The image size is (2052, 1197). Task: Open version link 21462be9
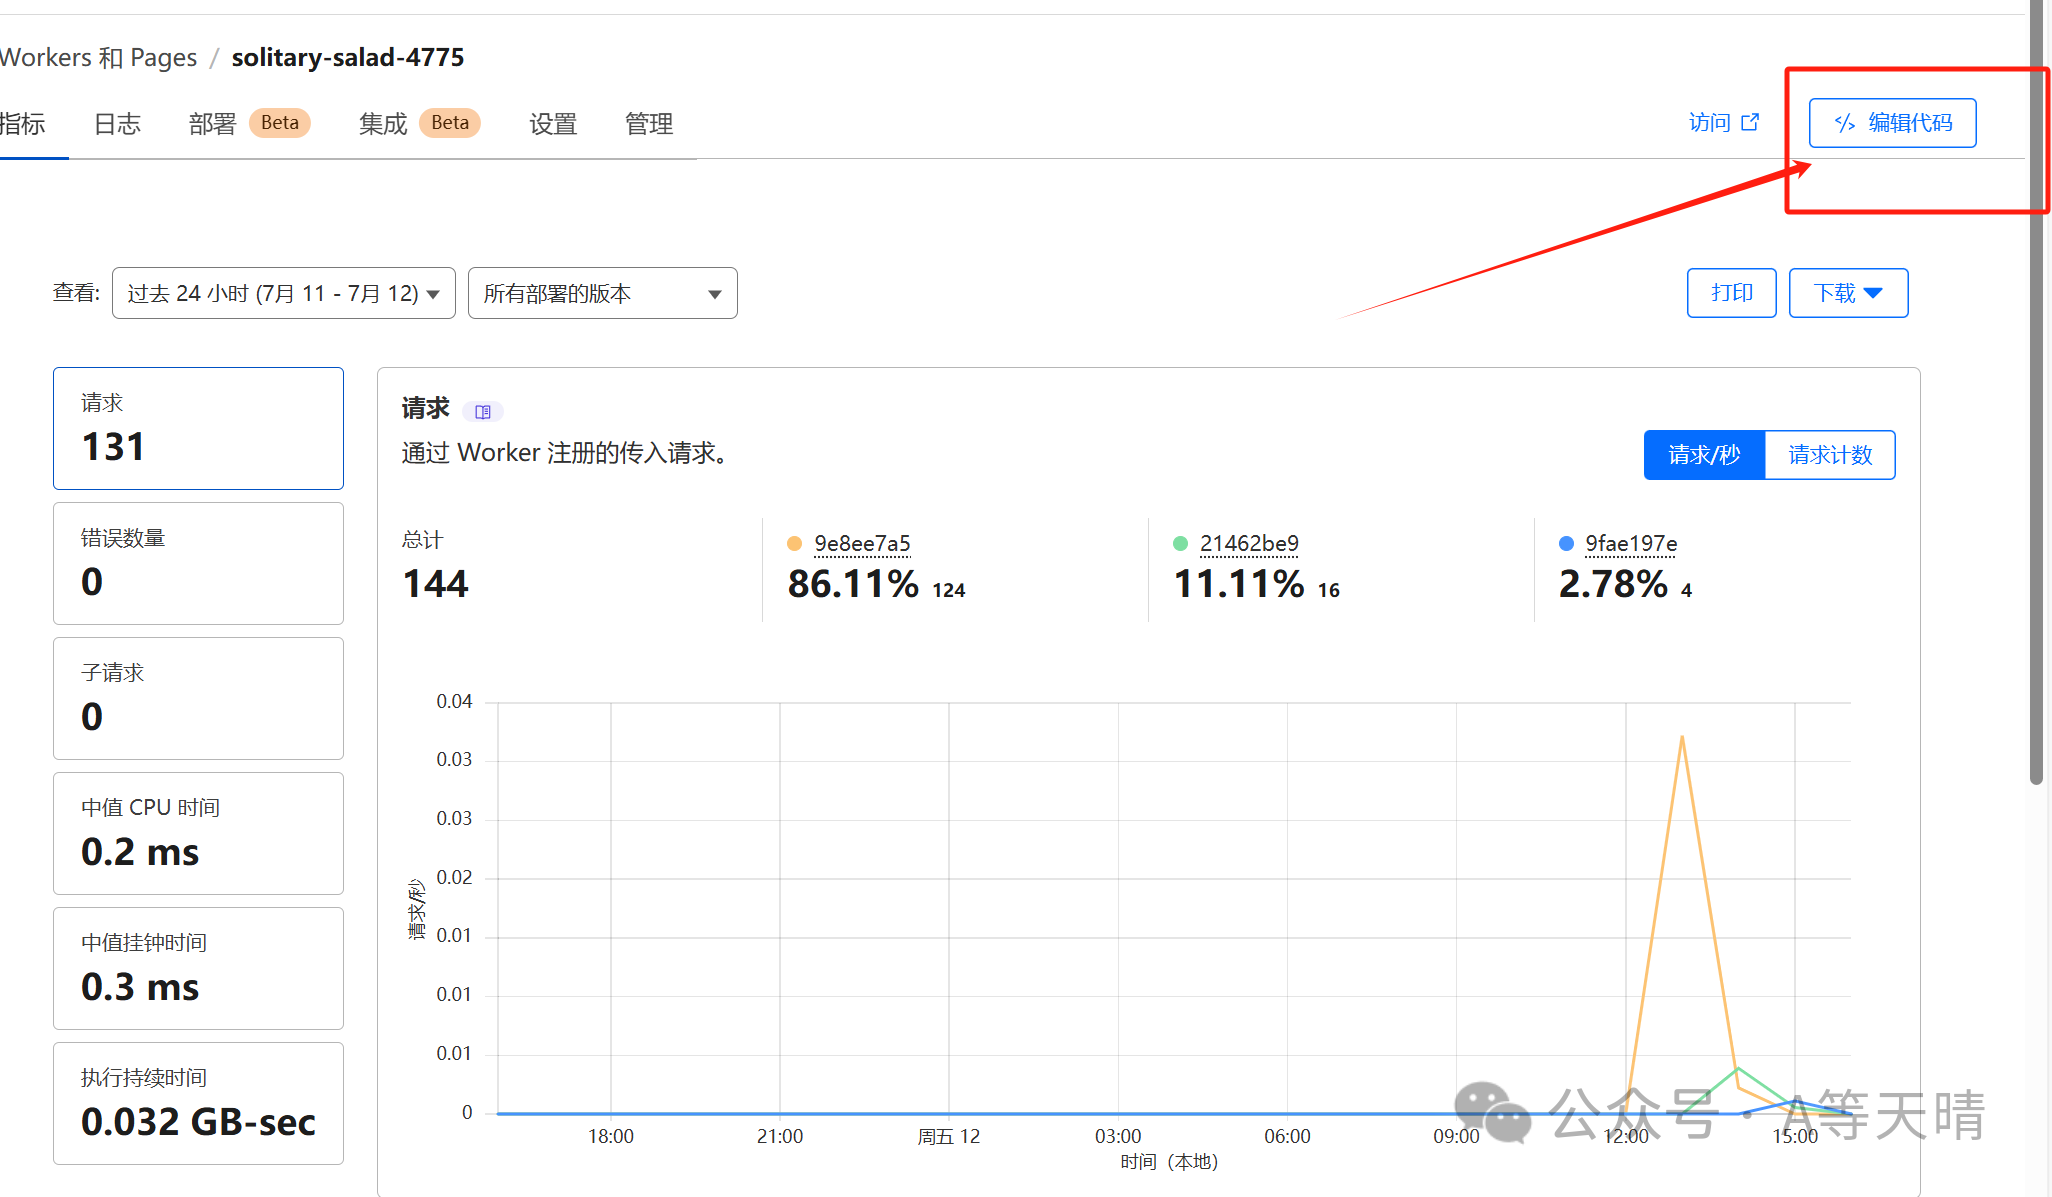point(1249,543)
